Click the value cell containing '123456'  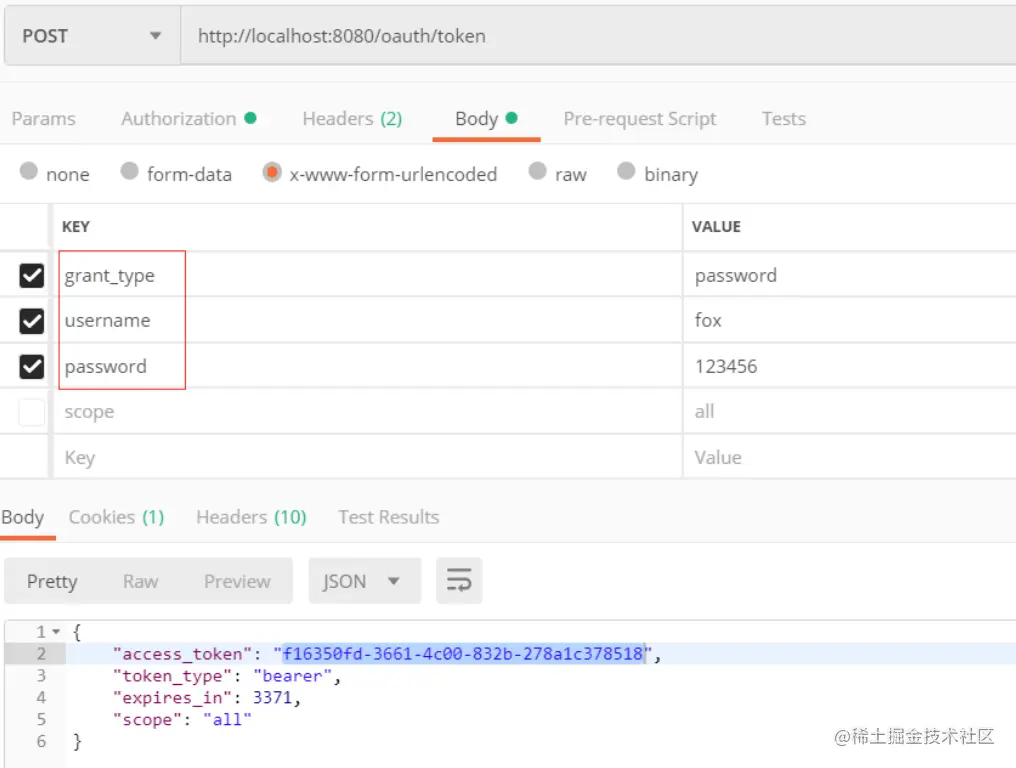849,366
